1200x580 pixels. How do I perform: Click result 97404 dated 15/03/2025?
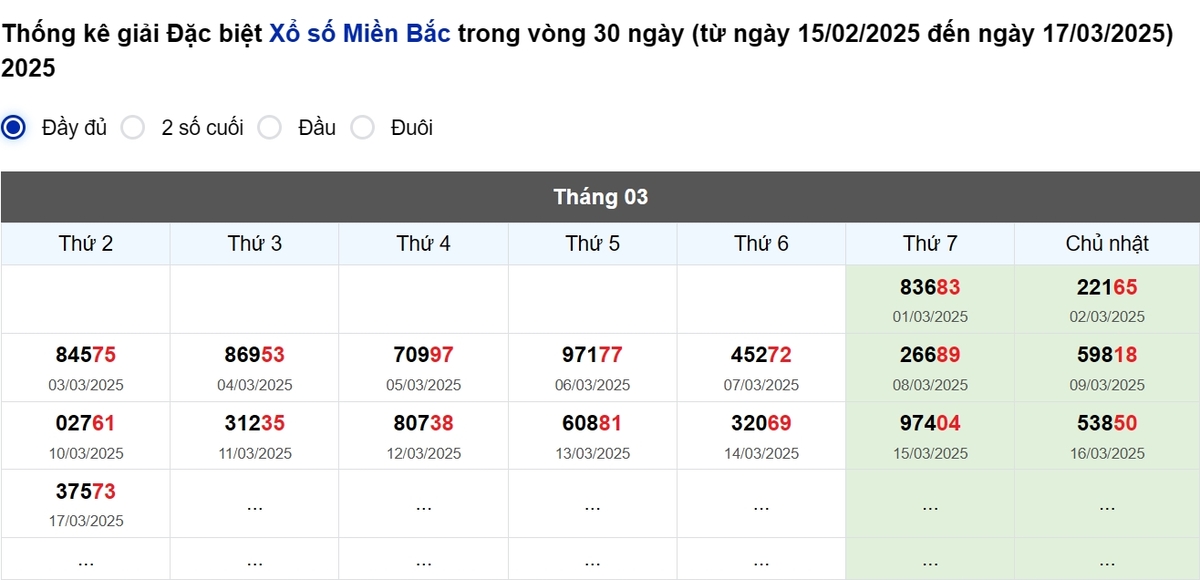tap(930, 423)
